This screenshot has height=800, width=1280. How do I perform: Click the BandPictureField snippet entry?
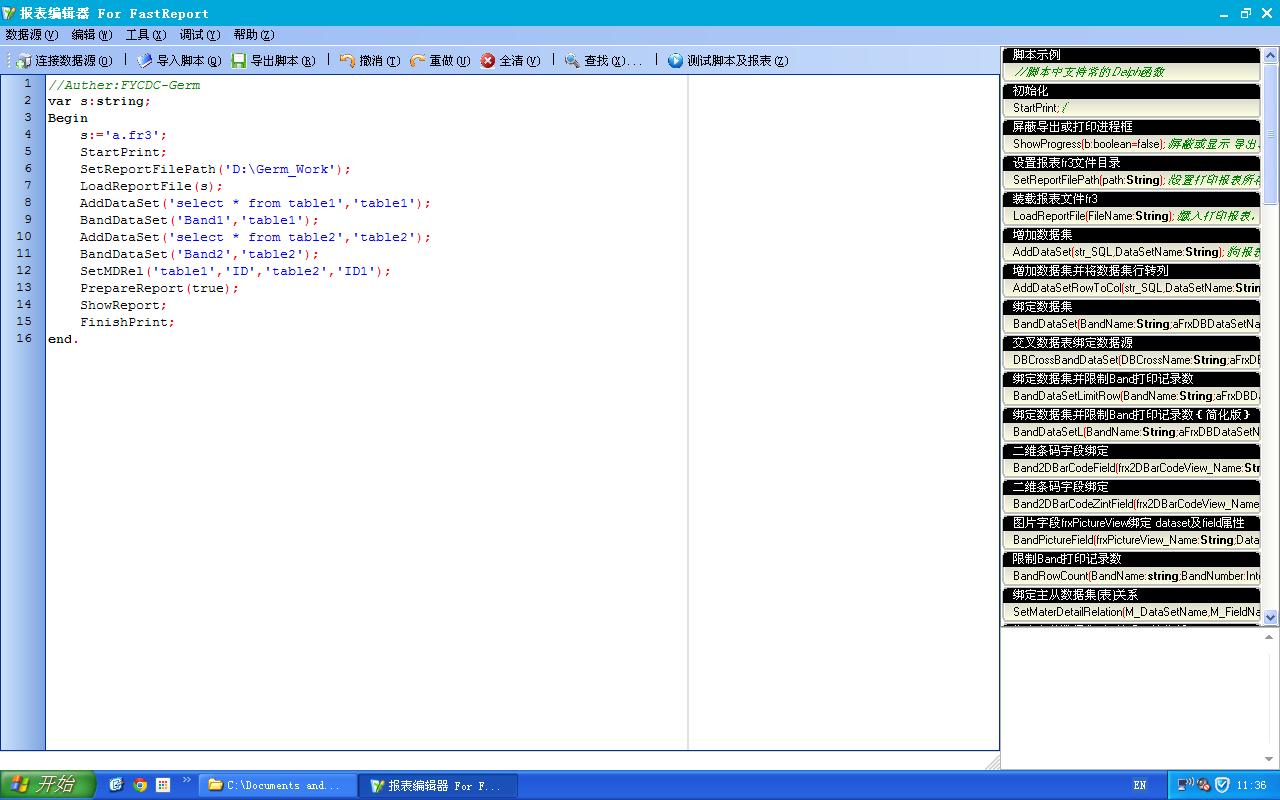pyautogui.click(x=1131, y=539)
